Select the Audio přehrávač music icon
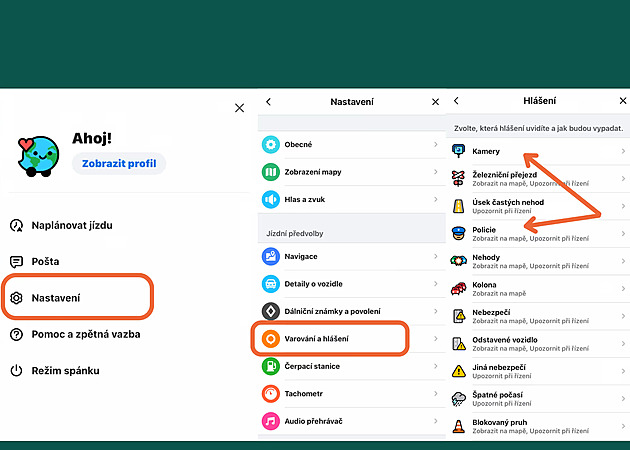630x450 pixels. pos(270,422)
